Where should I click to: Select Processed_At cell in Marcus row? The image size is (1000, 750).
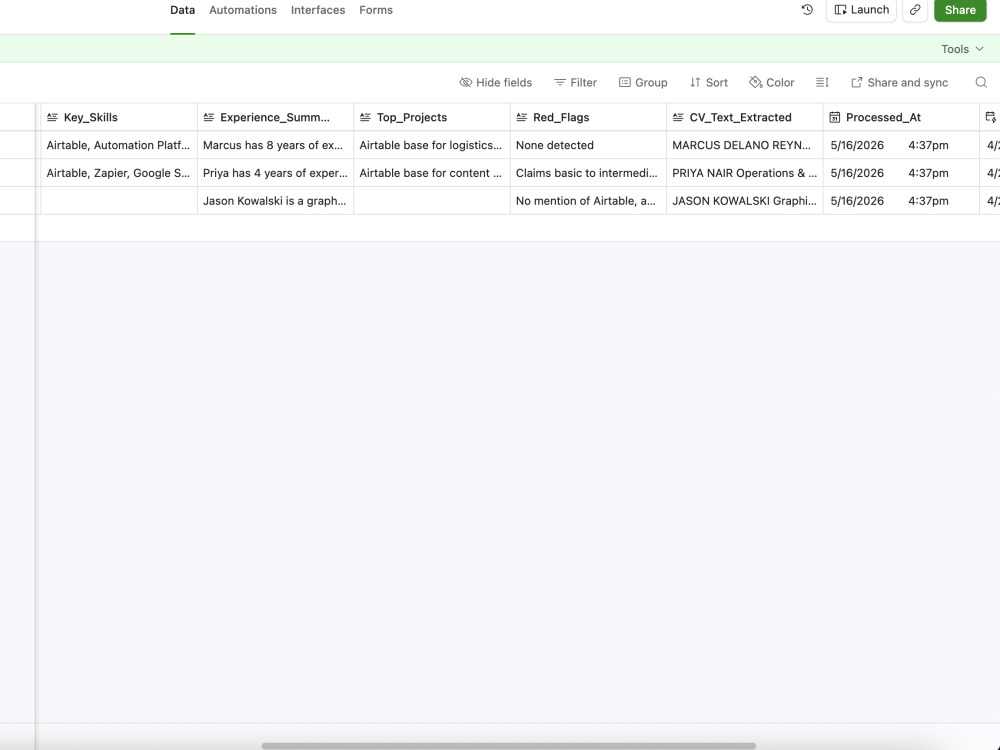[901, 145]
